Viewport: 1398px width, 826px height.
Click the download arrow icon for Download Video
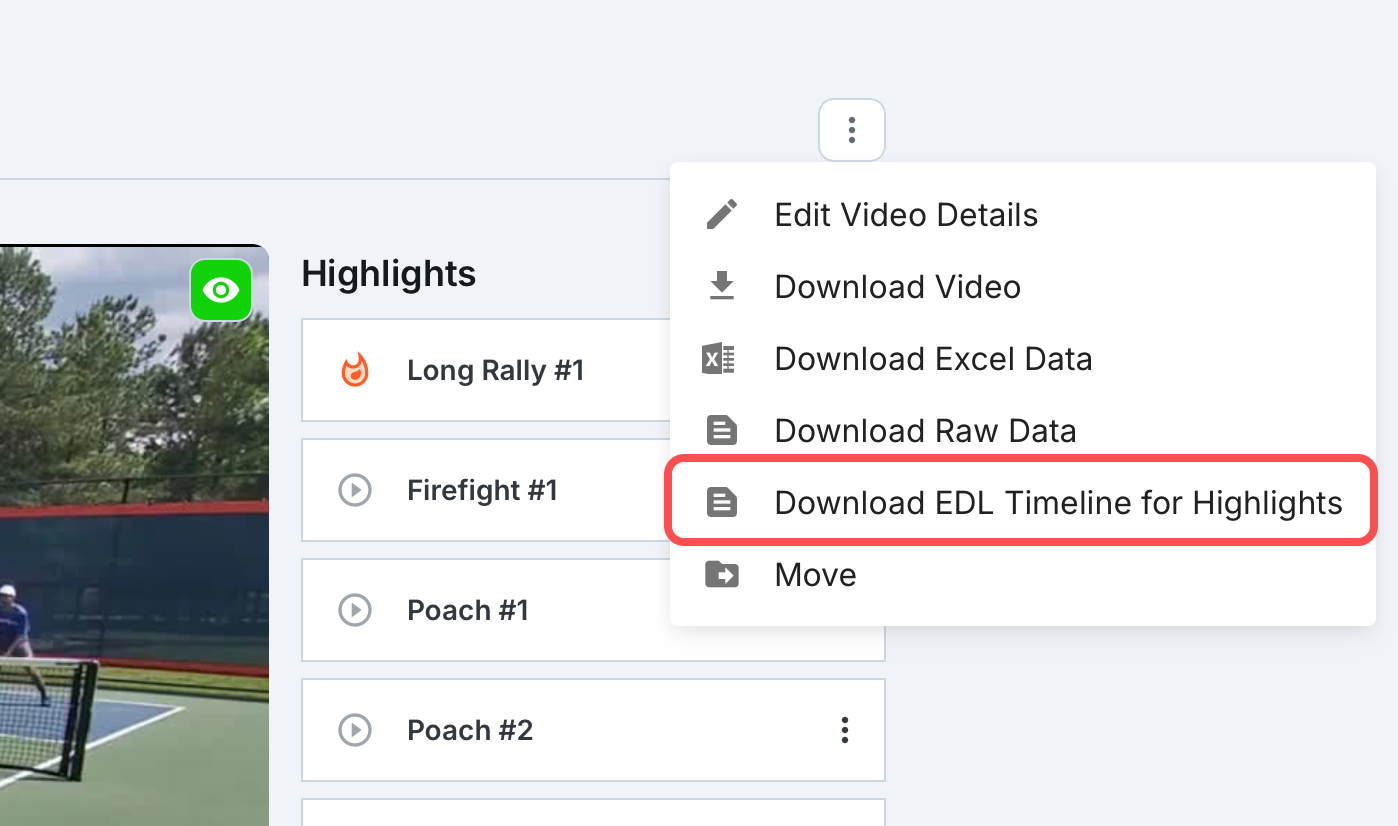(721, 287)
